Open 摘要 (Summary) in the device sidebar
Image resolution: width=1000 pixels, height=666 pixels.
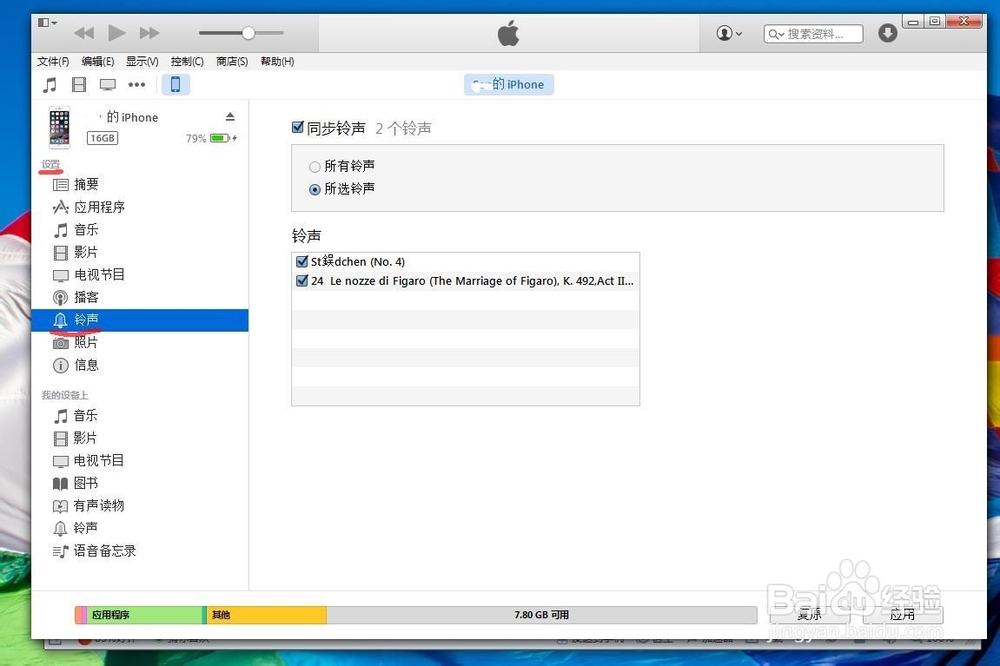(85, 184)
